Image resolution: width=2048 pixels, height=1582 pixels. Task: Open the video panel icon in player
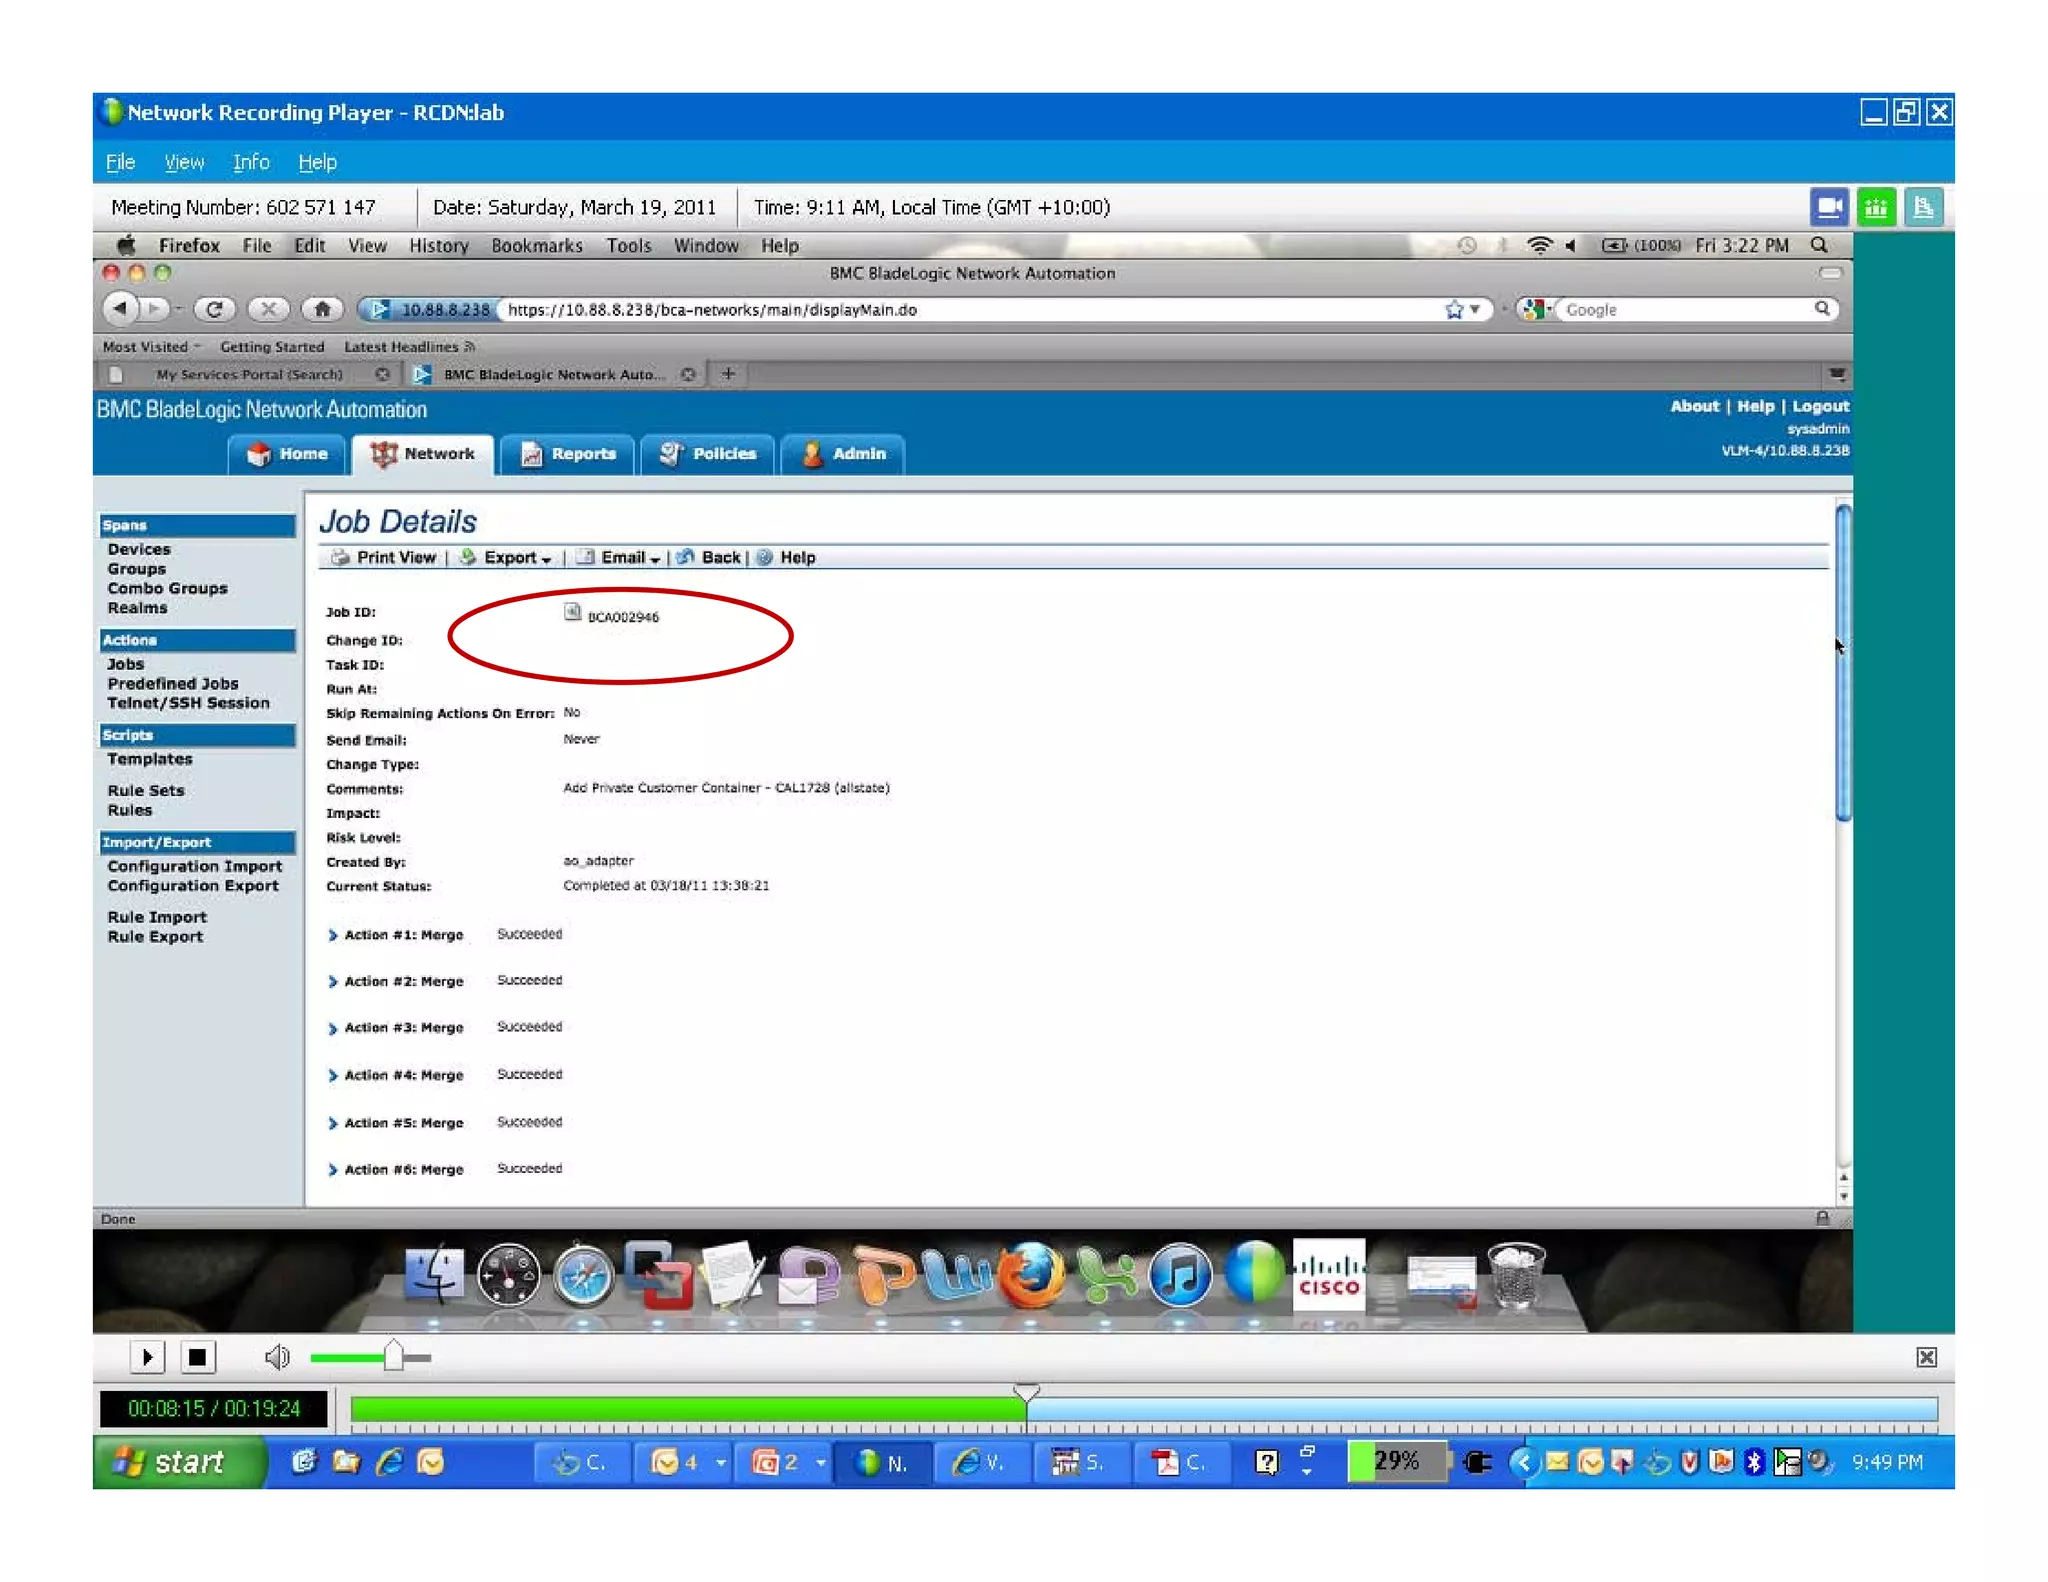point(1829,208)
